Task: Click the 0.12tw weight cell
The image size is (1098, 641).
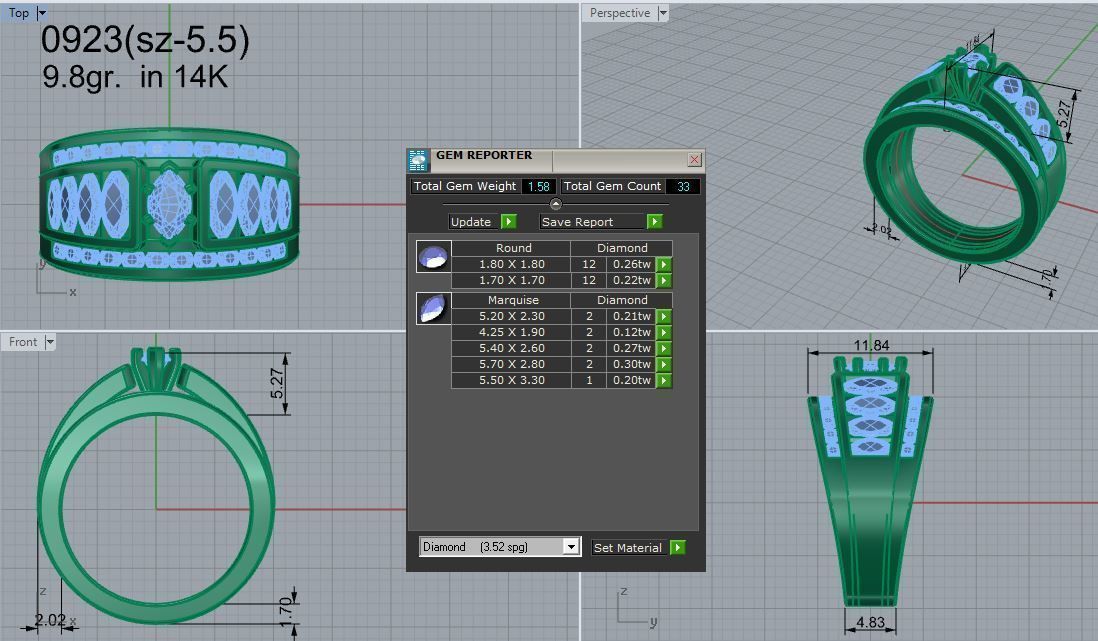Action: coord(632,332)
